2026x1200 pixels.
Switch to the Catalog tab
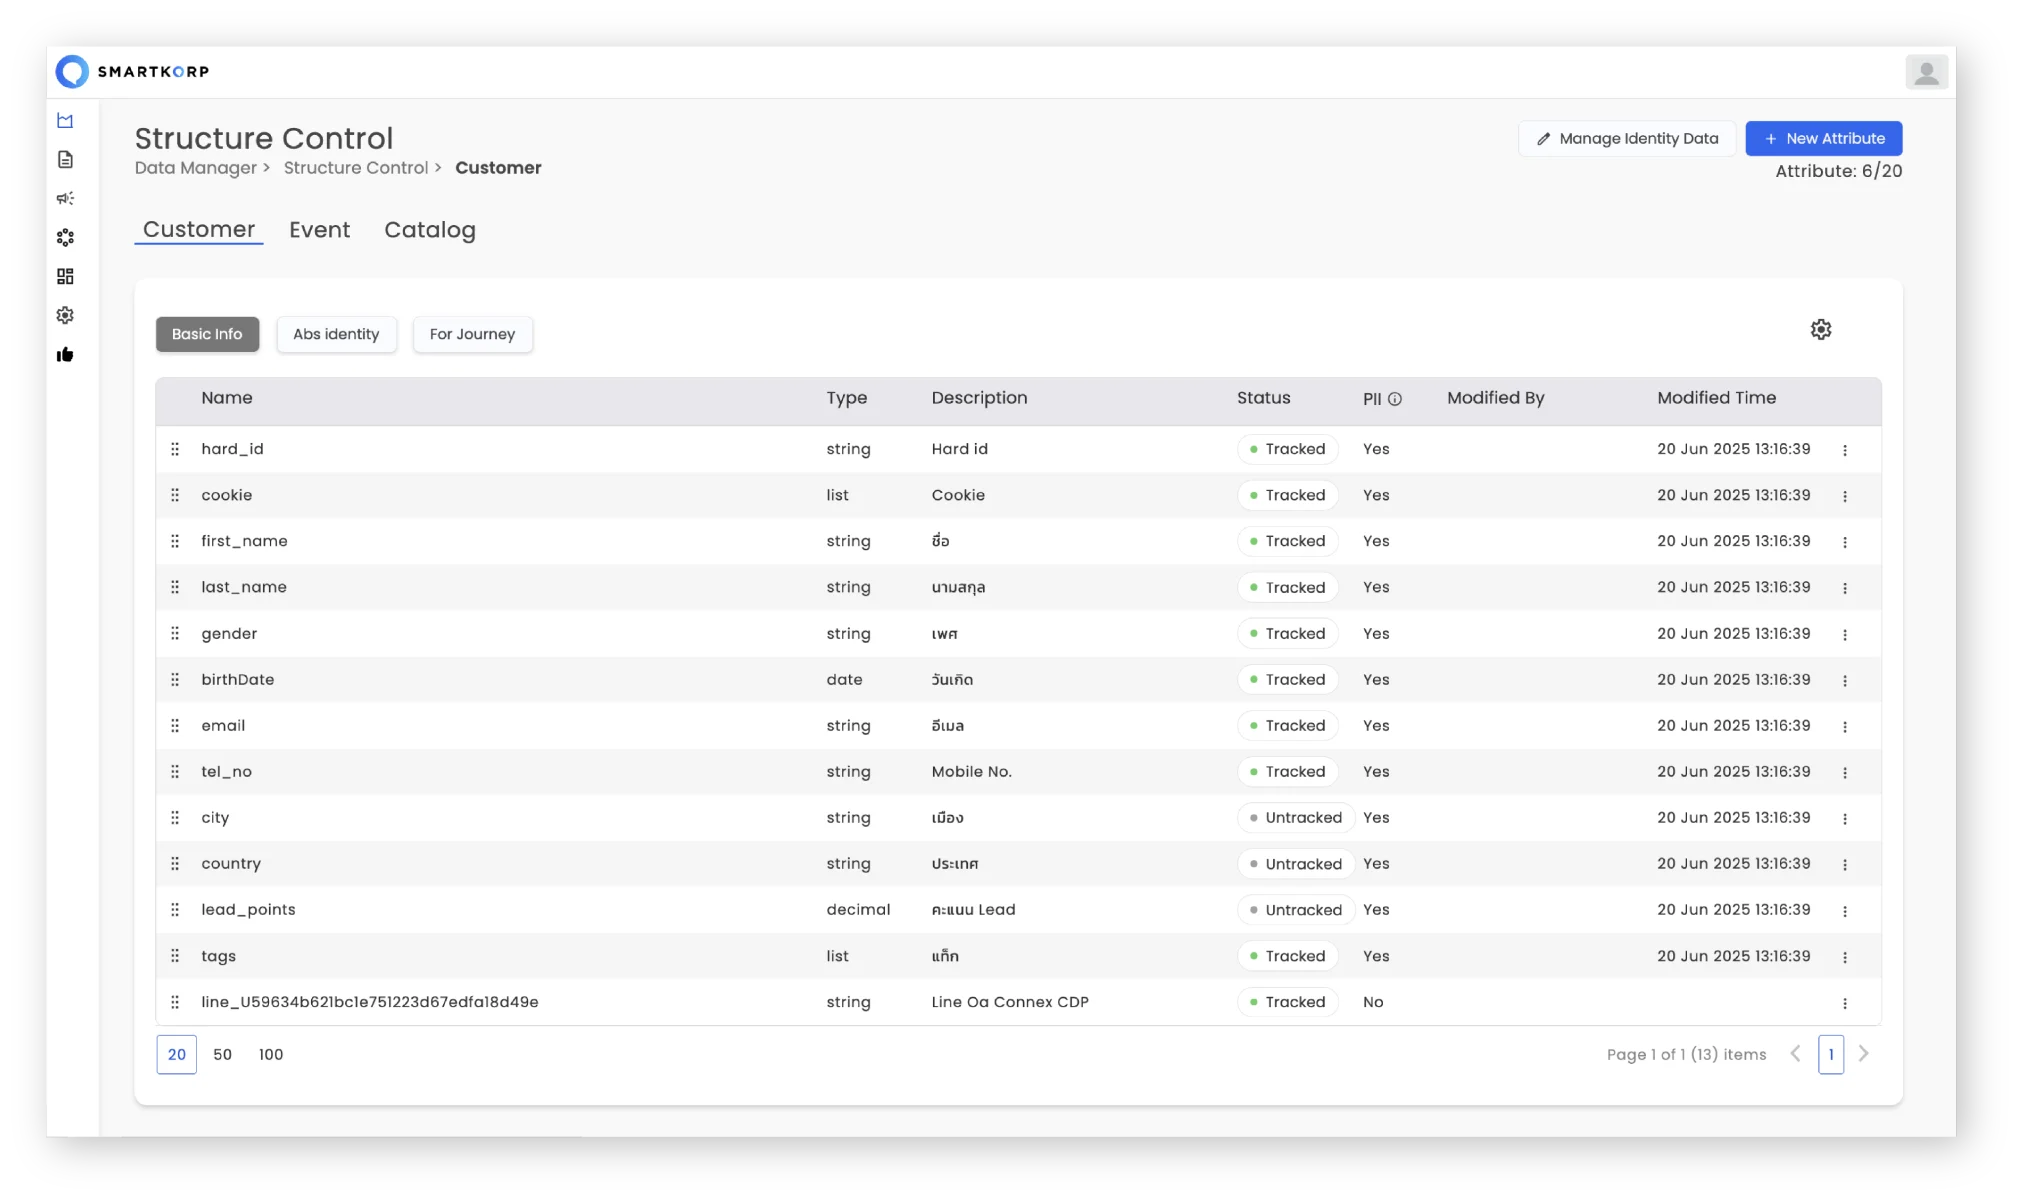click(430, 230)
